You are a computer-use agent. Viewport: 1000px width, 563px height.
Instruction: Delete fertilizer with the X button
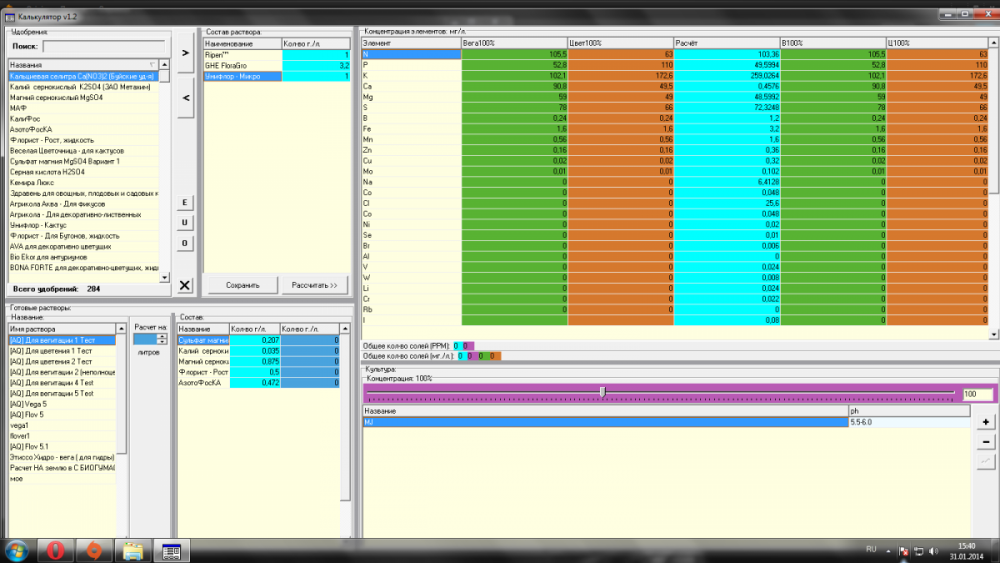[185, 285]
